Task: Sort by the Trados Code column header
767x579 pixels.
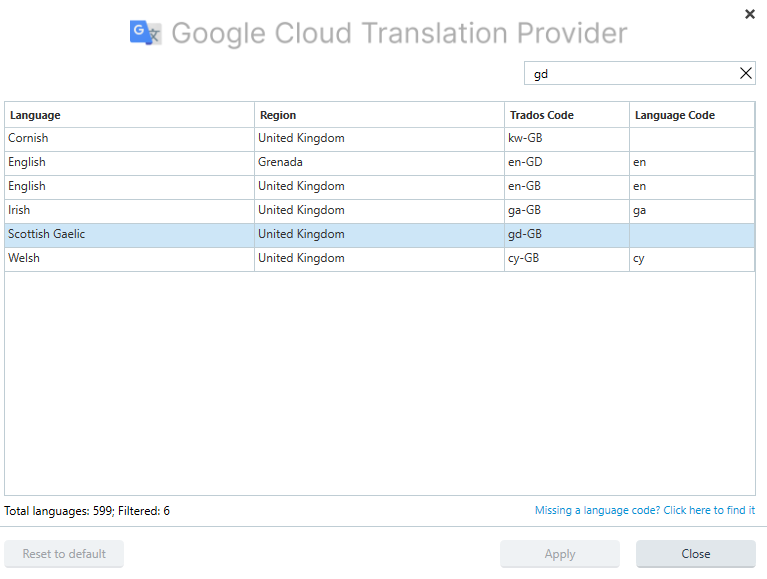Action: [x=566, y=115]
